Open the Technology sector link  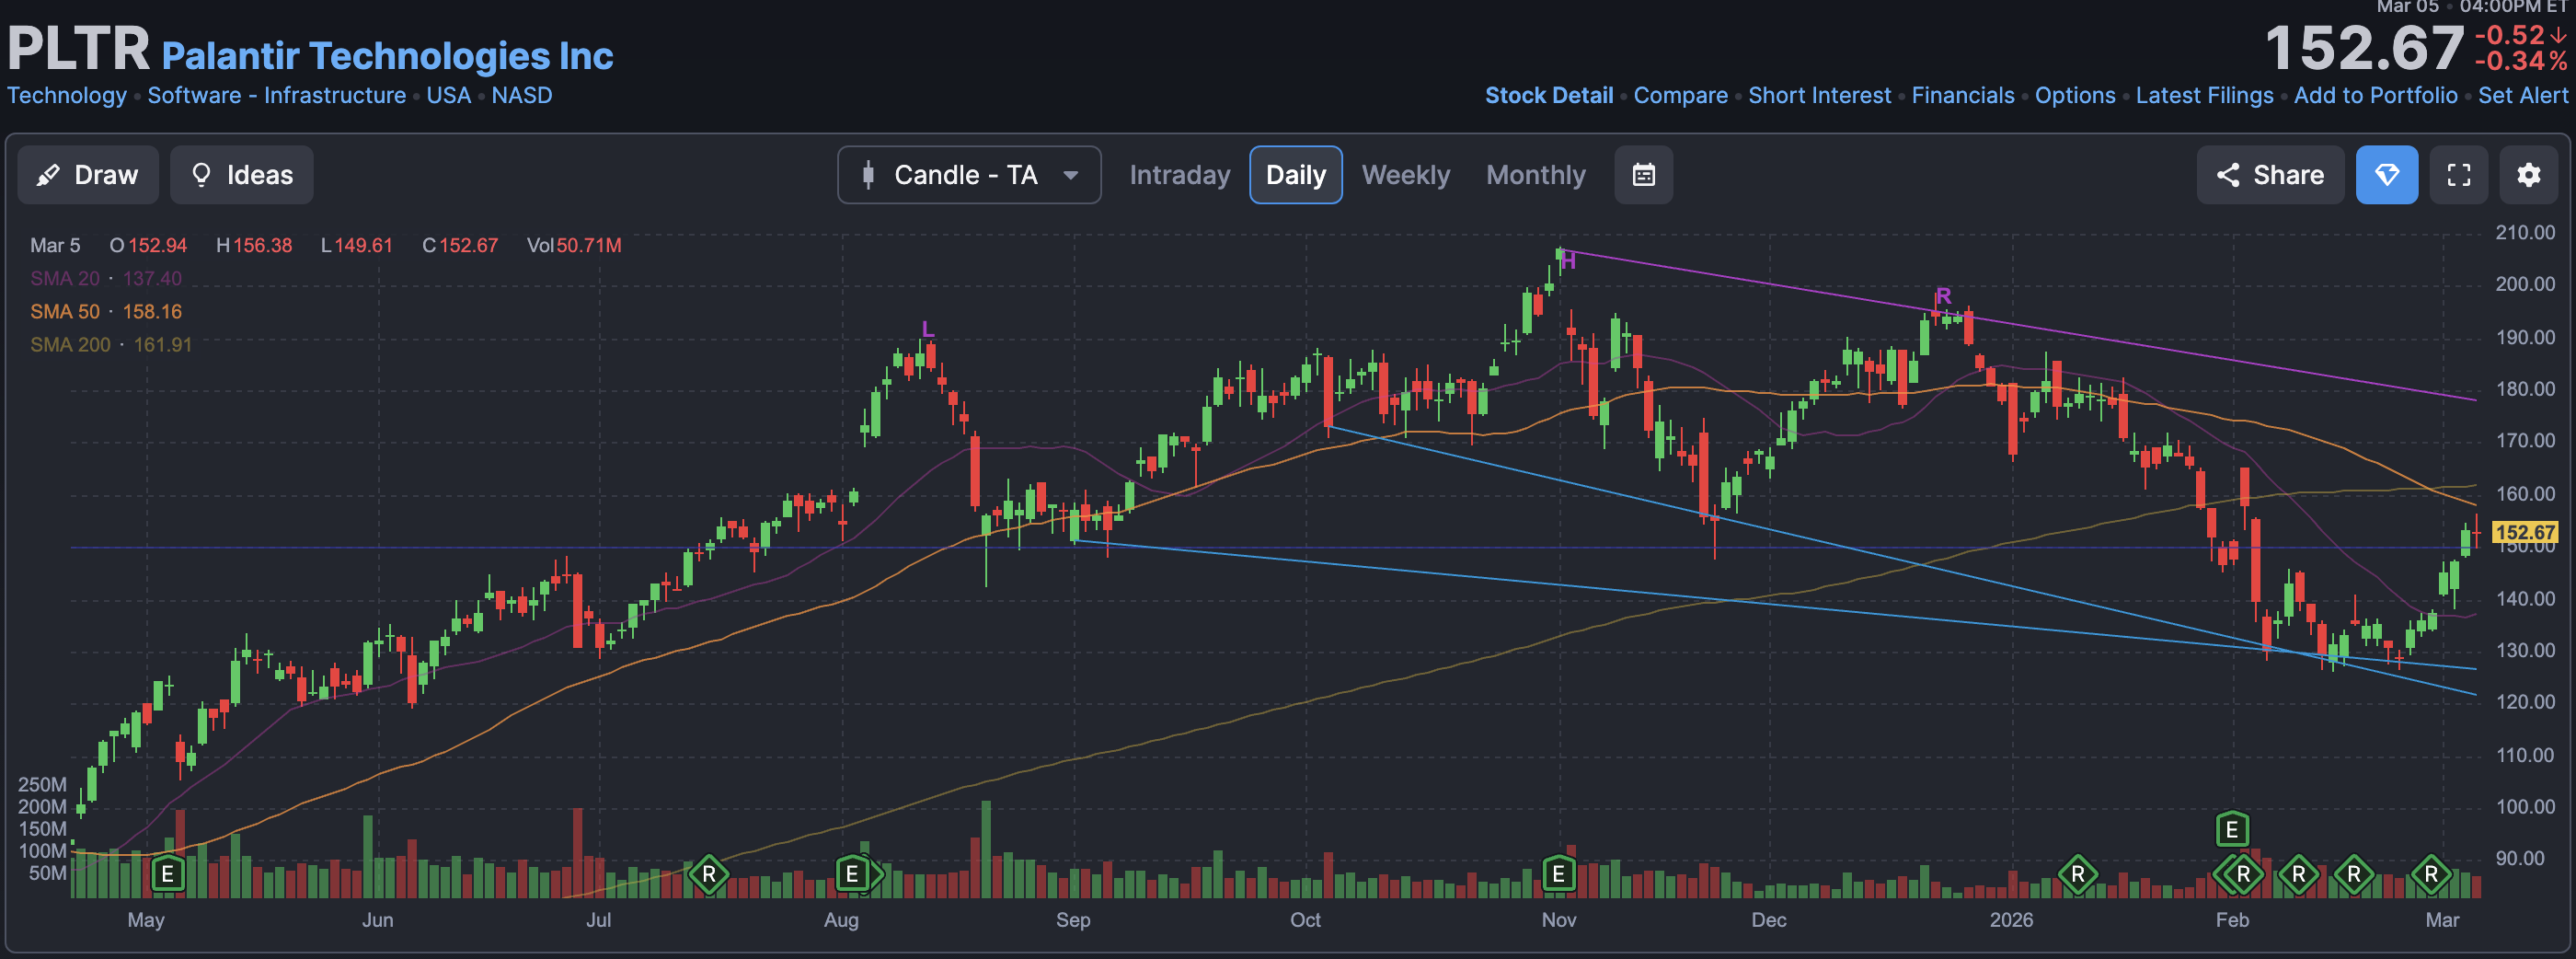pyautogui.click(x=67, y=96)
